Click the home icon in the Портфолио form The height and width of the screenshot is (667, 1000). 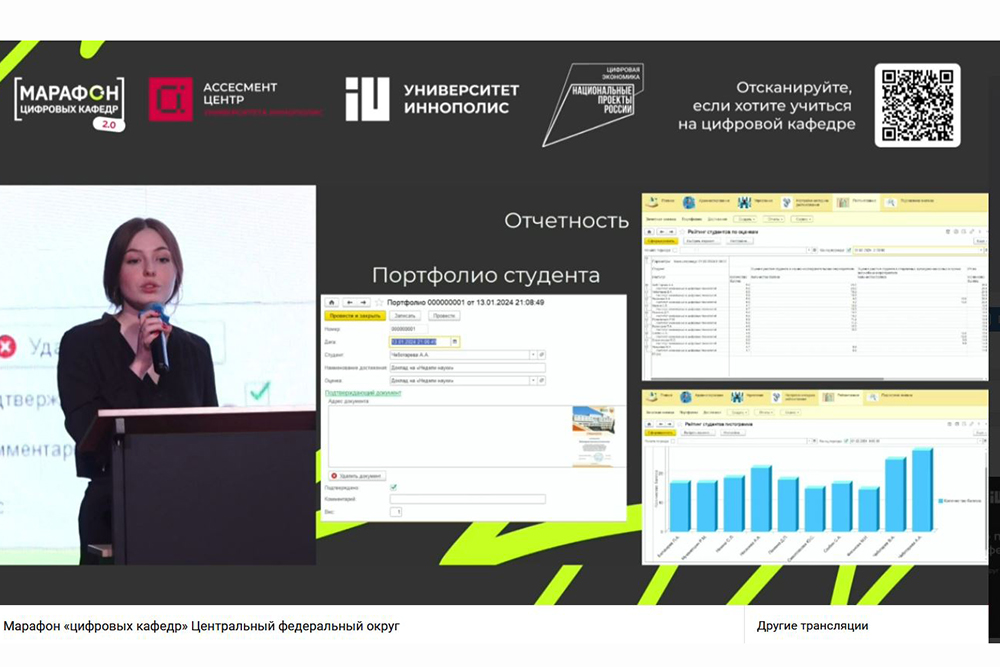tap(332, 302)
